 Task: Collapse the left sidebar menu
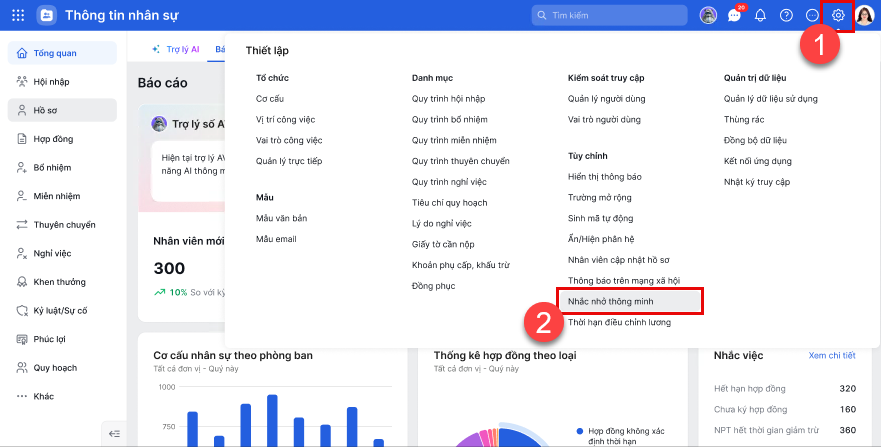(x=114, y=433)
